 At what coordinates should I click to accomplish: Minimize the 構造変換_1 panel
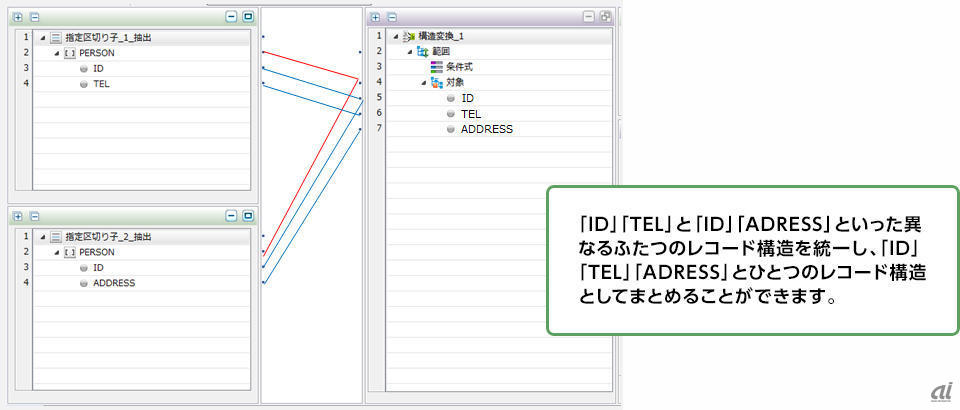589,17
